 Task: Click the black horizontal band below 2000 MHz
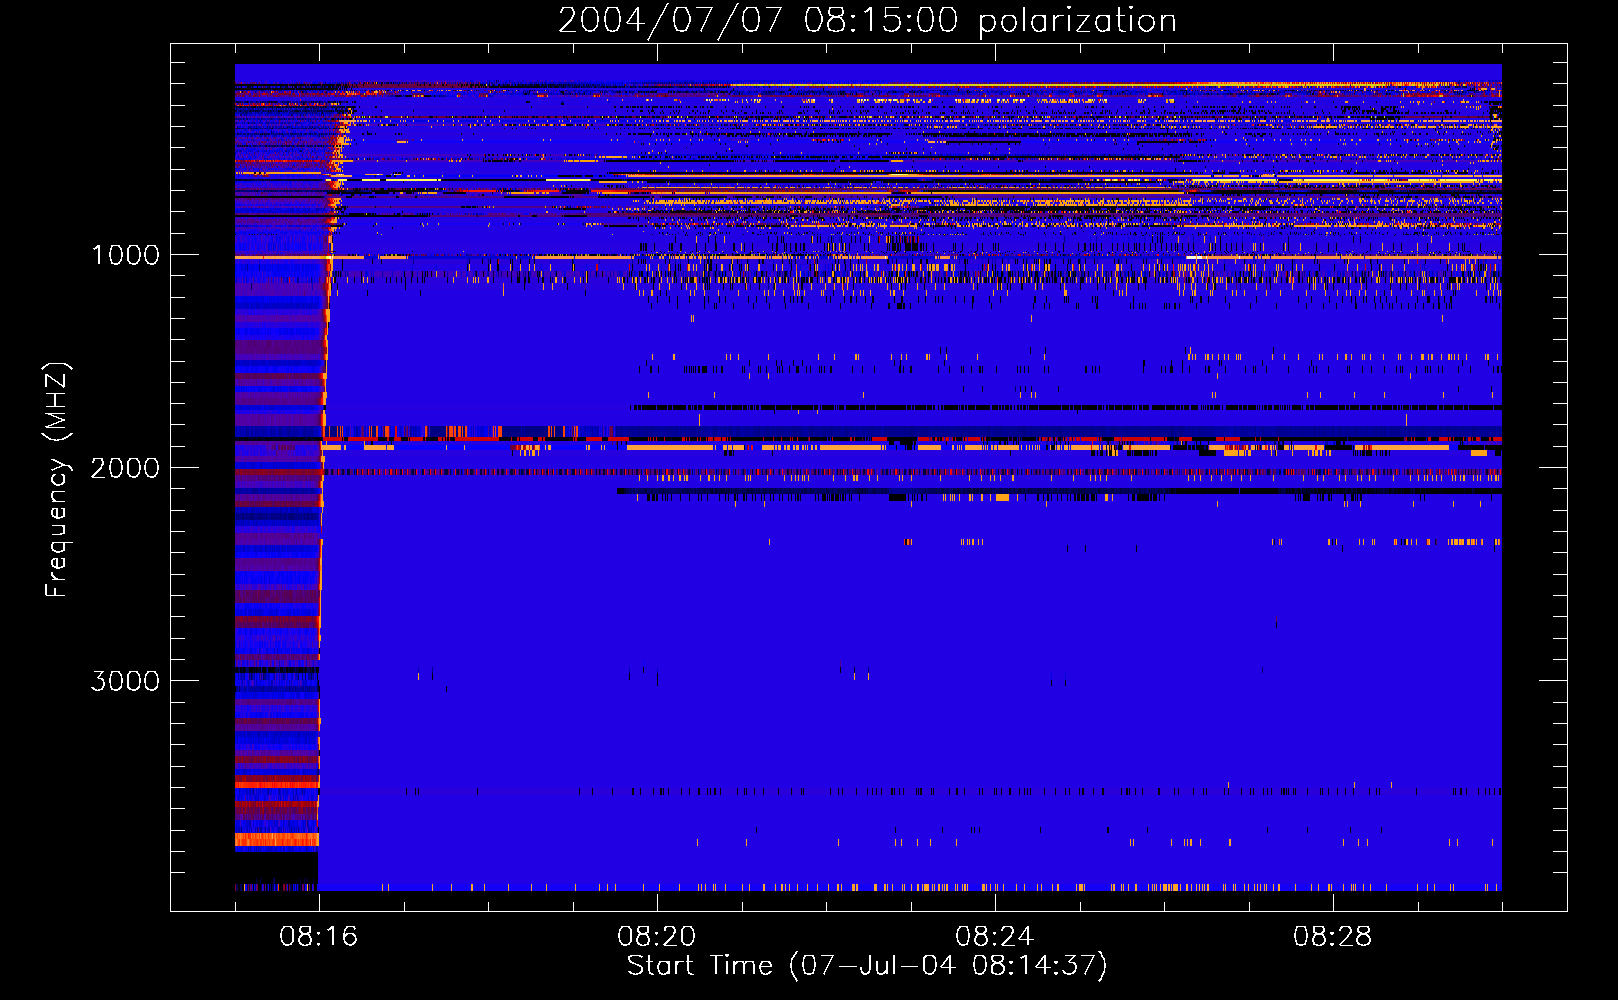[1059, 491]
